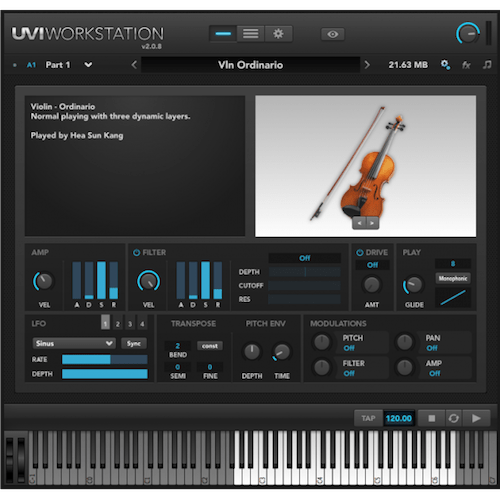
Task: Adjust the master volume knob
Action: 468,33
